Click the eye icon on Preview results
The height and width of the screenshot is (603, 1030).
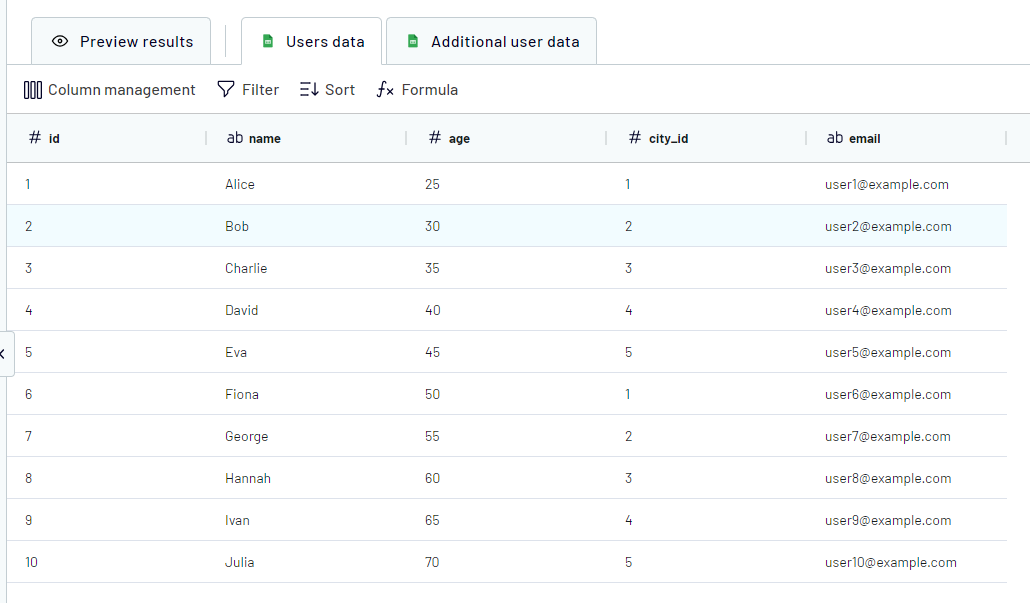(x=60, y=42)
